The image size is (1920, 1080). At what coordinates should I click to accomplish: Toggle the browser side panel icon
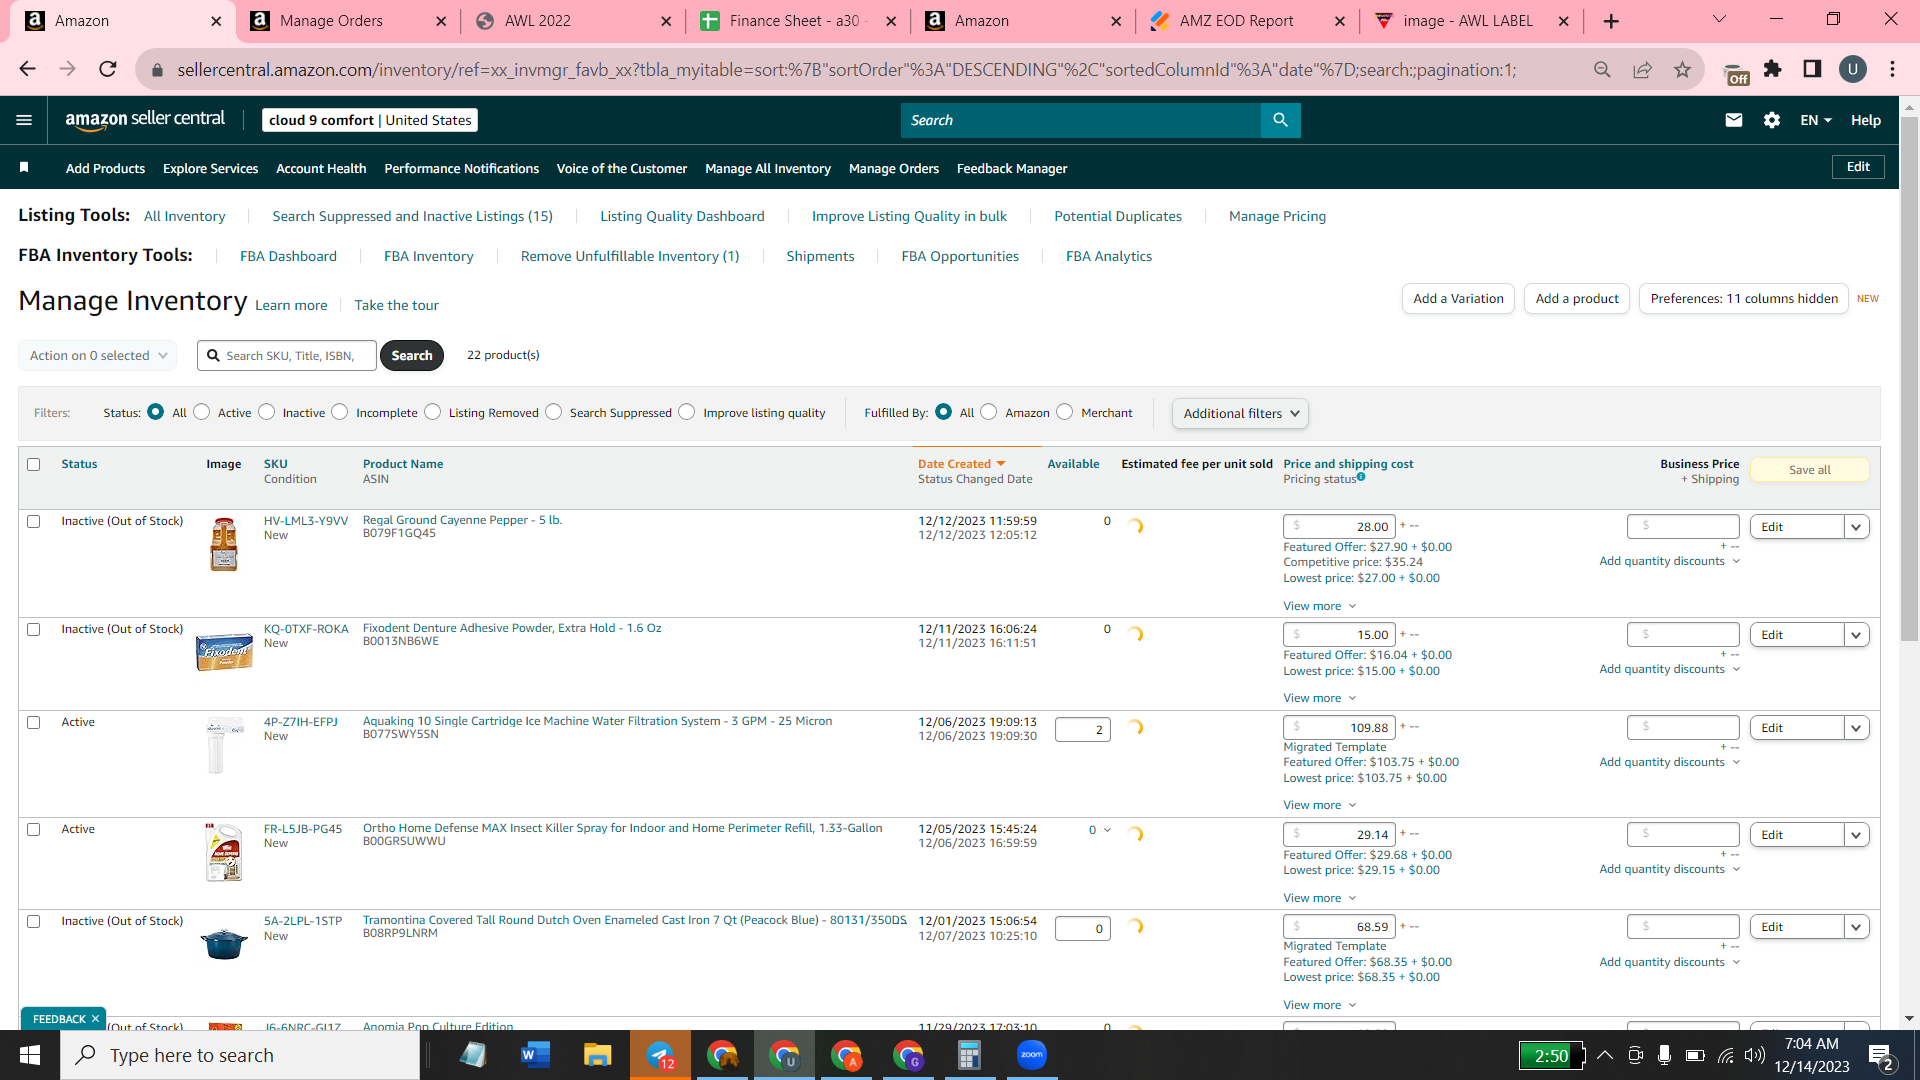click(x=1812, y=69)
